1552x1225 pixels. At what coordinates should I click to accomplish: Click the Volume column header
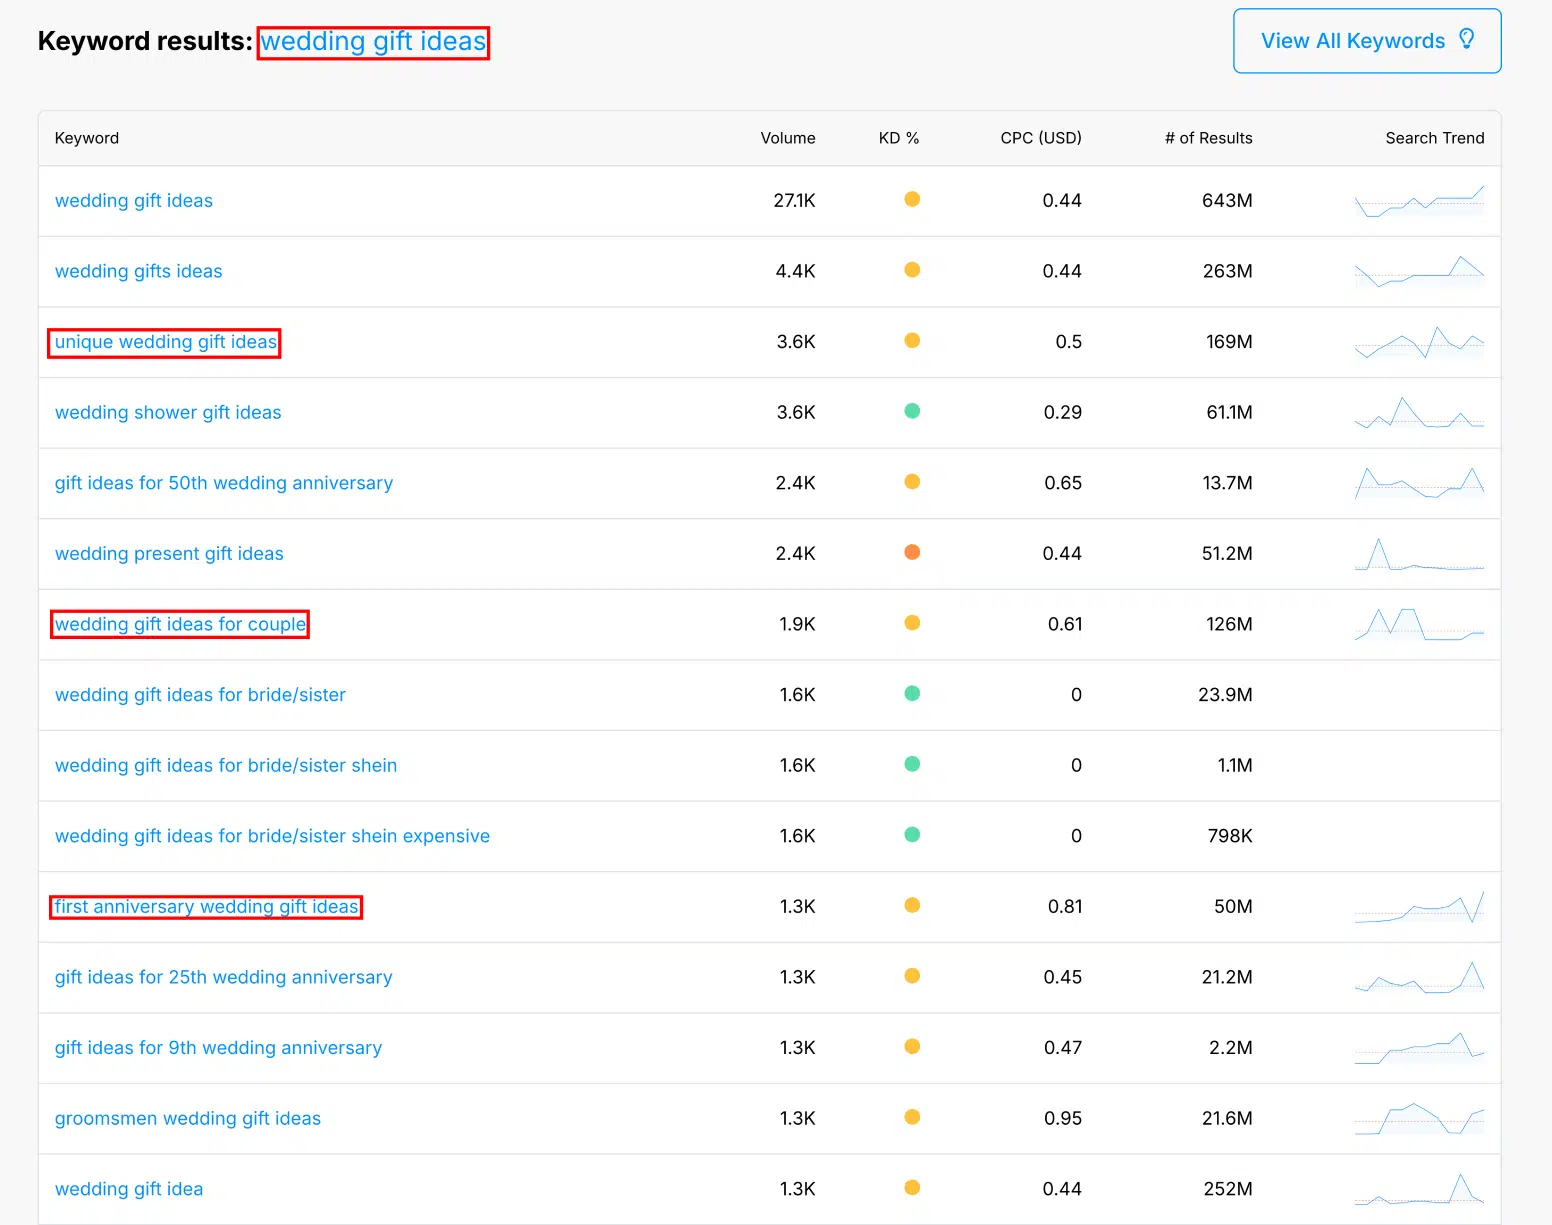click(x=788, y=138)
